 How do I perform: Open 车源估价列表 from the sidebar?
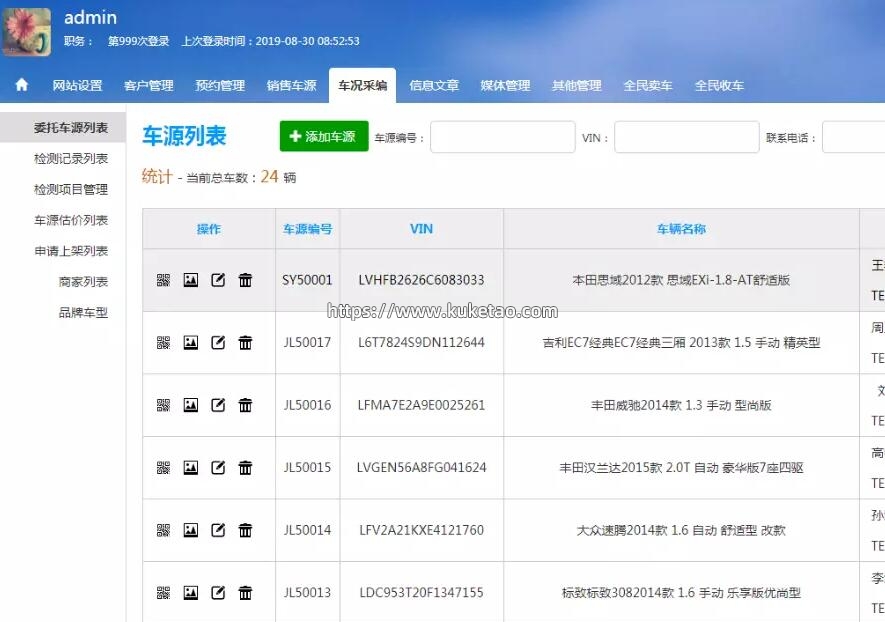70,221
